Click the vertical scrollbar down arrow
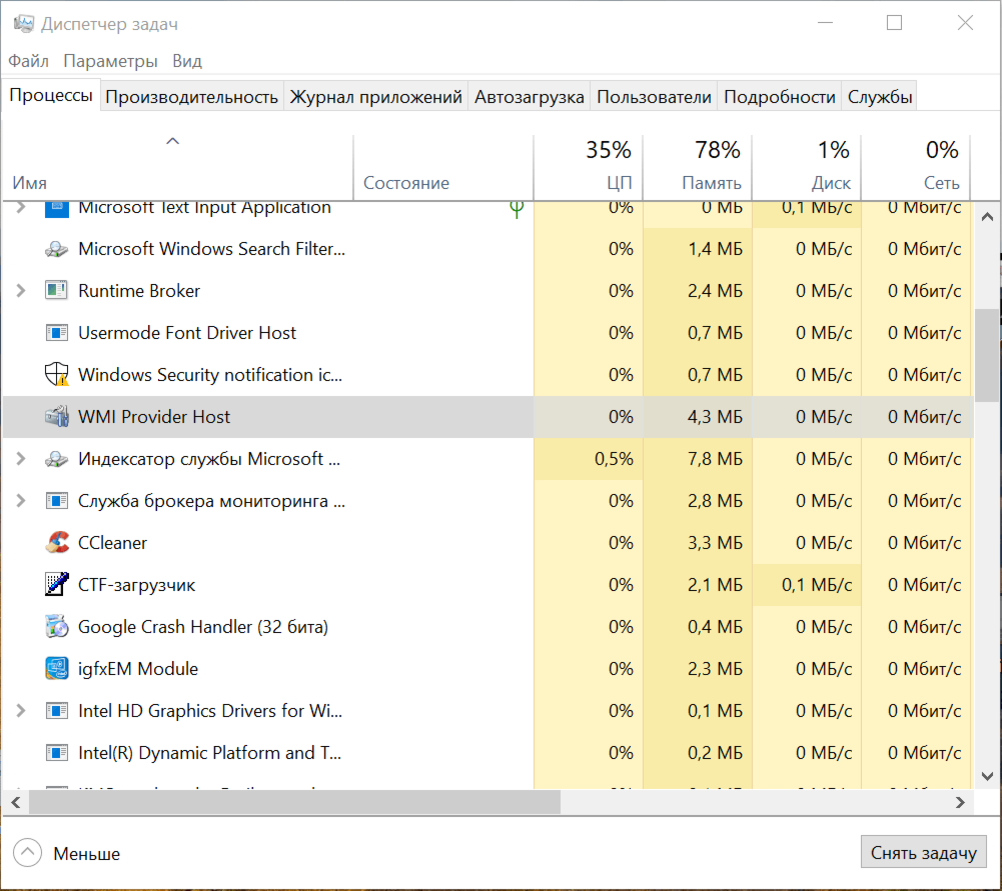The height and width of the screenshot is (891, 1002). 986,775
